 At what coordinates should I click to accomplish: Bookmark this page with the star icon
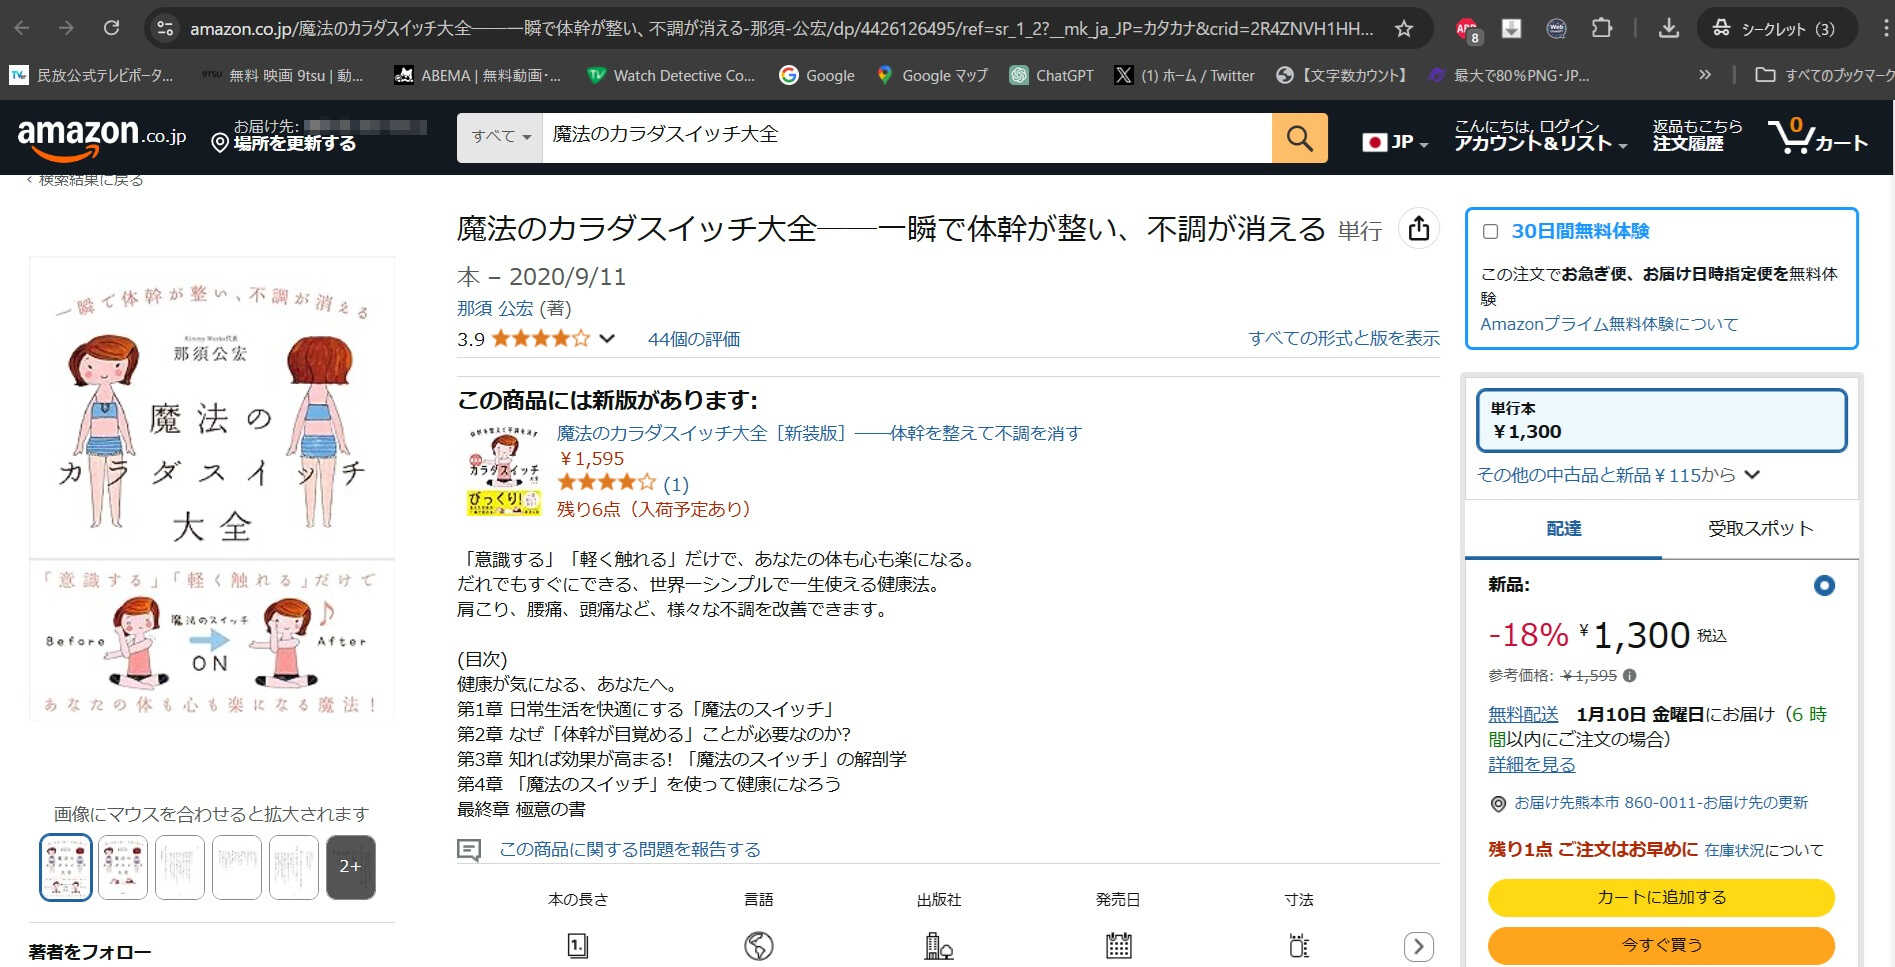click(1404, 28)
